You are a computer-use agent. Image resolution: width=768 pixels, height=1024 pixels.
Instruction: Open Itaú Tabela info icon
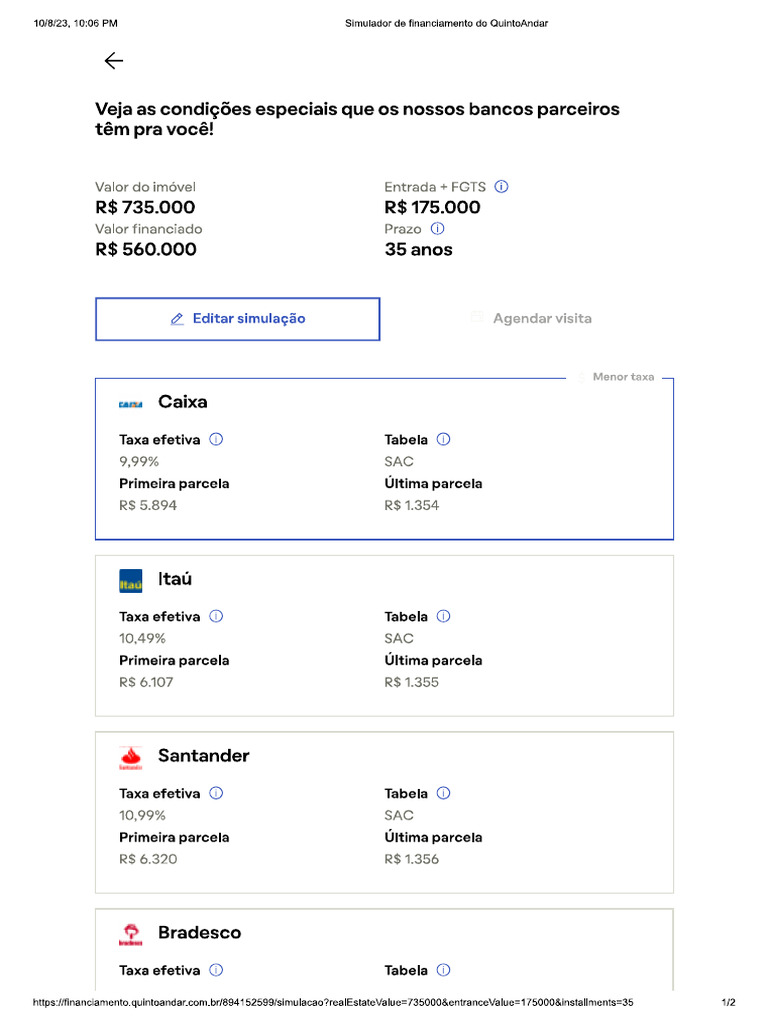click(444, 616)
